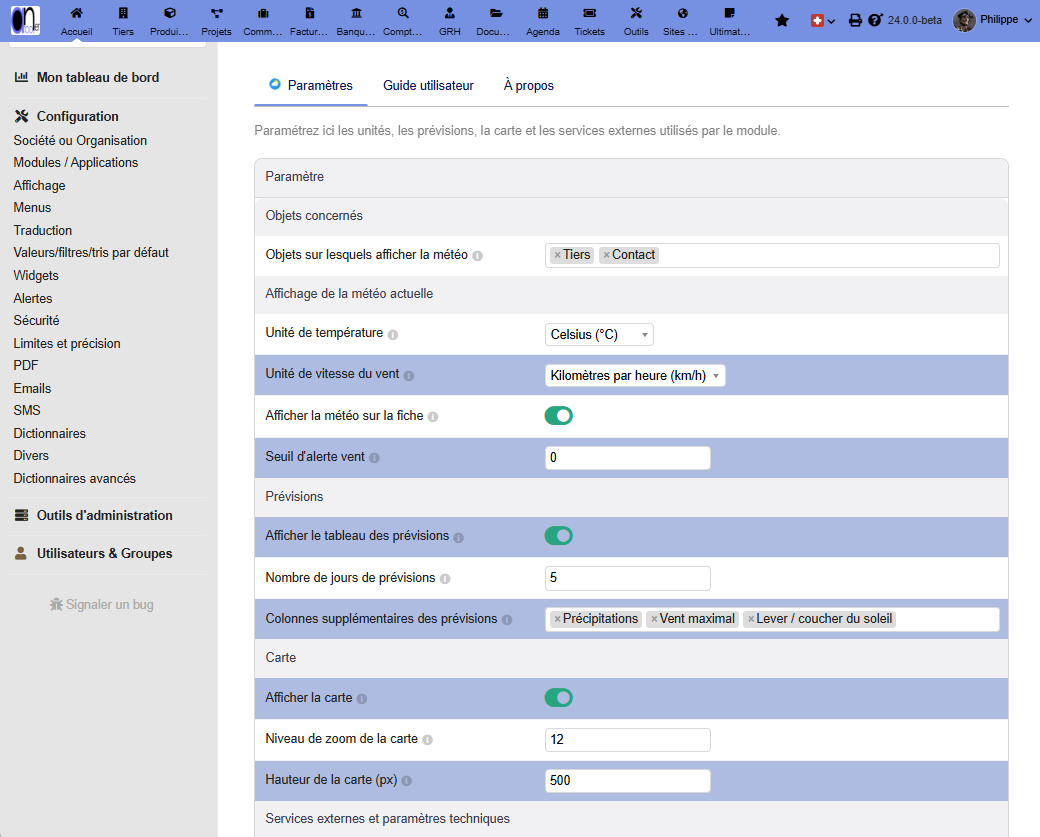Screen dimensions: 1040x837
Task: Open the À propos tab
Action: 529,86
